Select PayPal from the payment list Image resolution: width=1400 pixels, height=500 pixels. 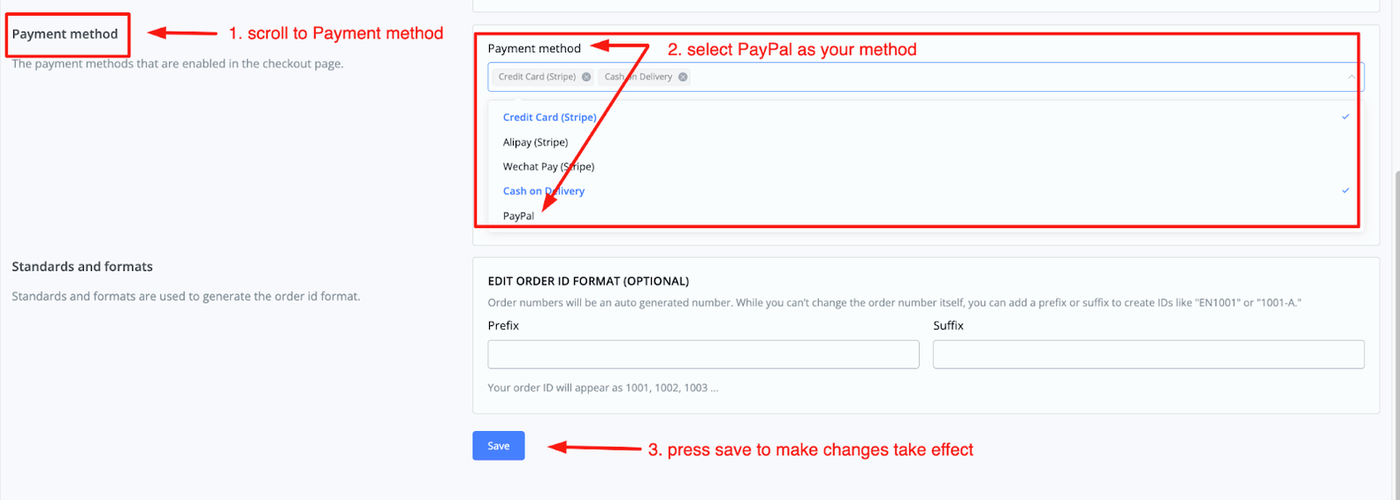click(x=518, y=215)
